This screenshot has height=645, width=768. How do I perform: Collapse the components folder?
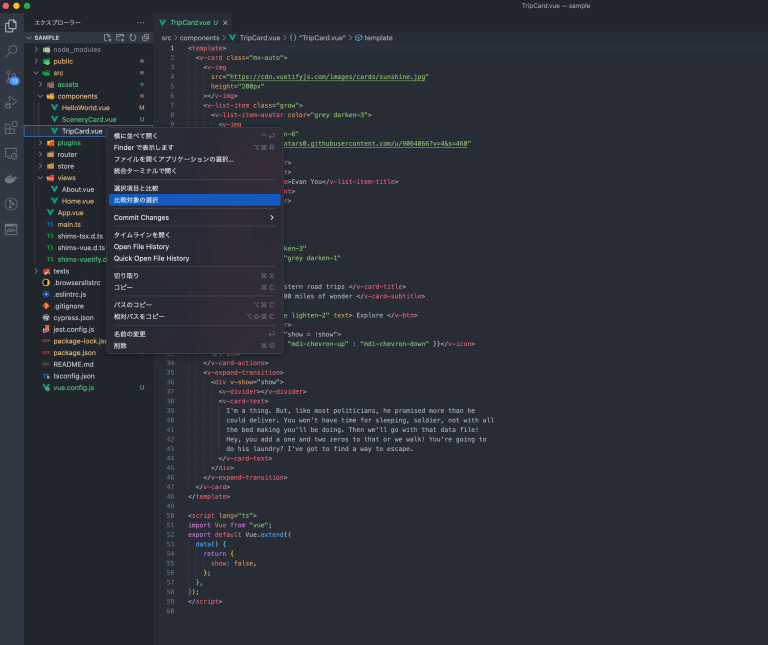77,96
